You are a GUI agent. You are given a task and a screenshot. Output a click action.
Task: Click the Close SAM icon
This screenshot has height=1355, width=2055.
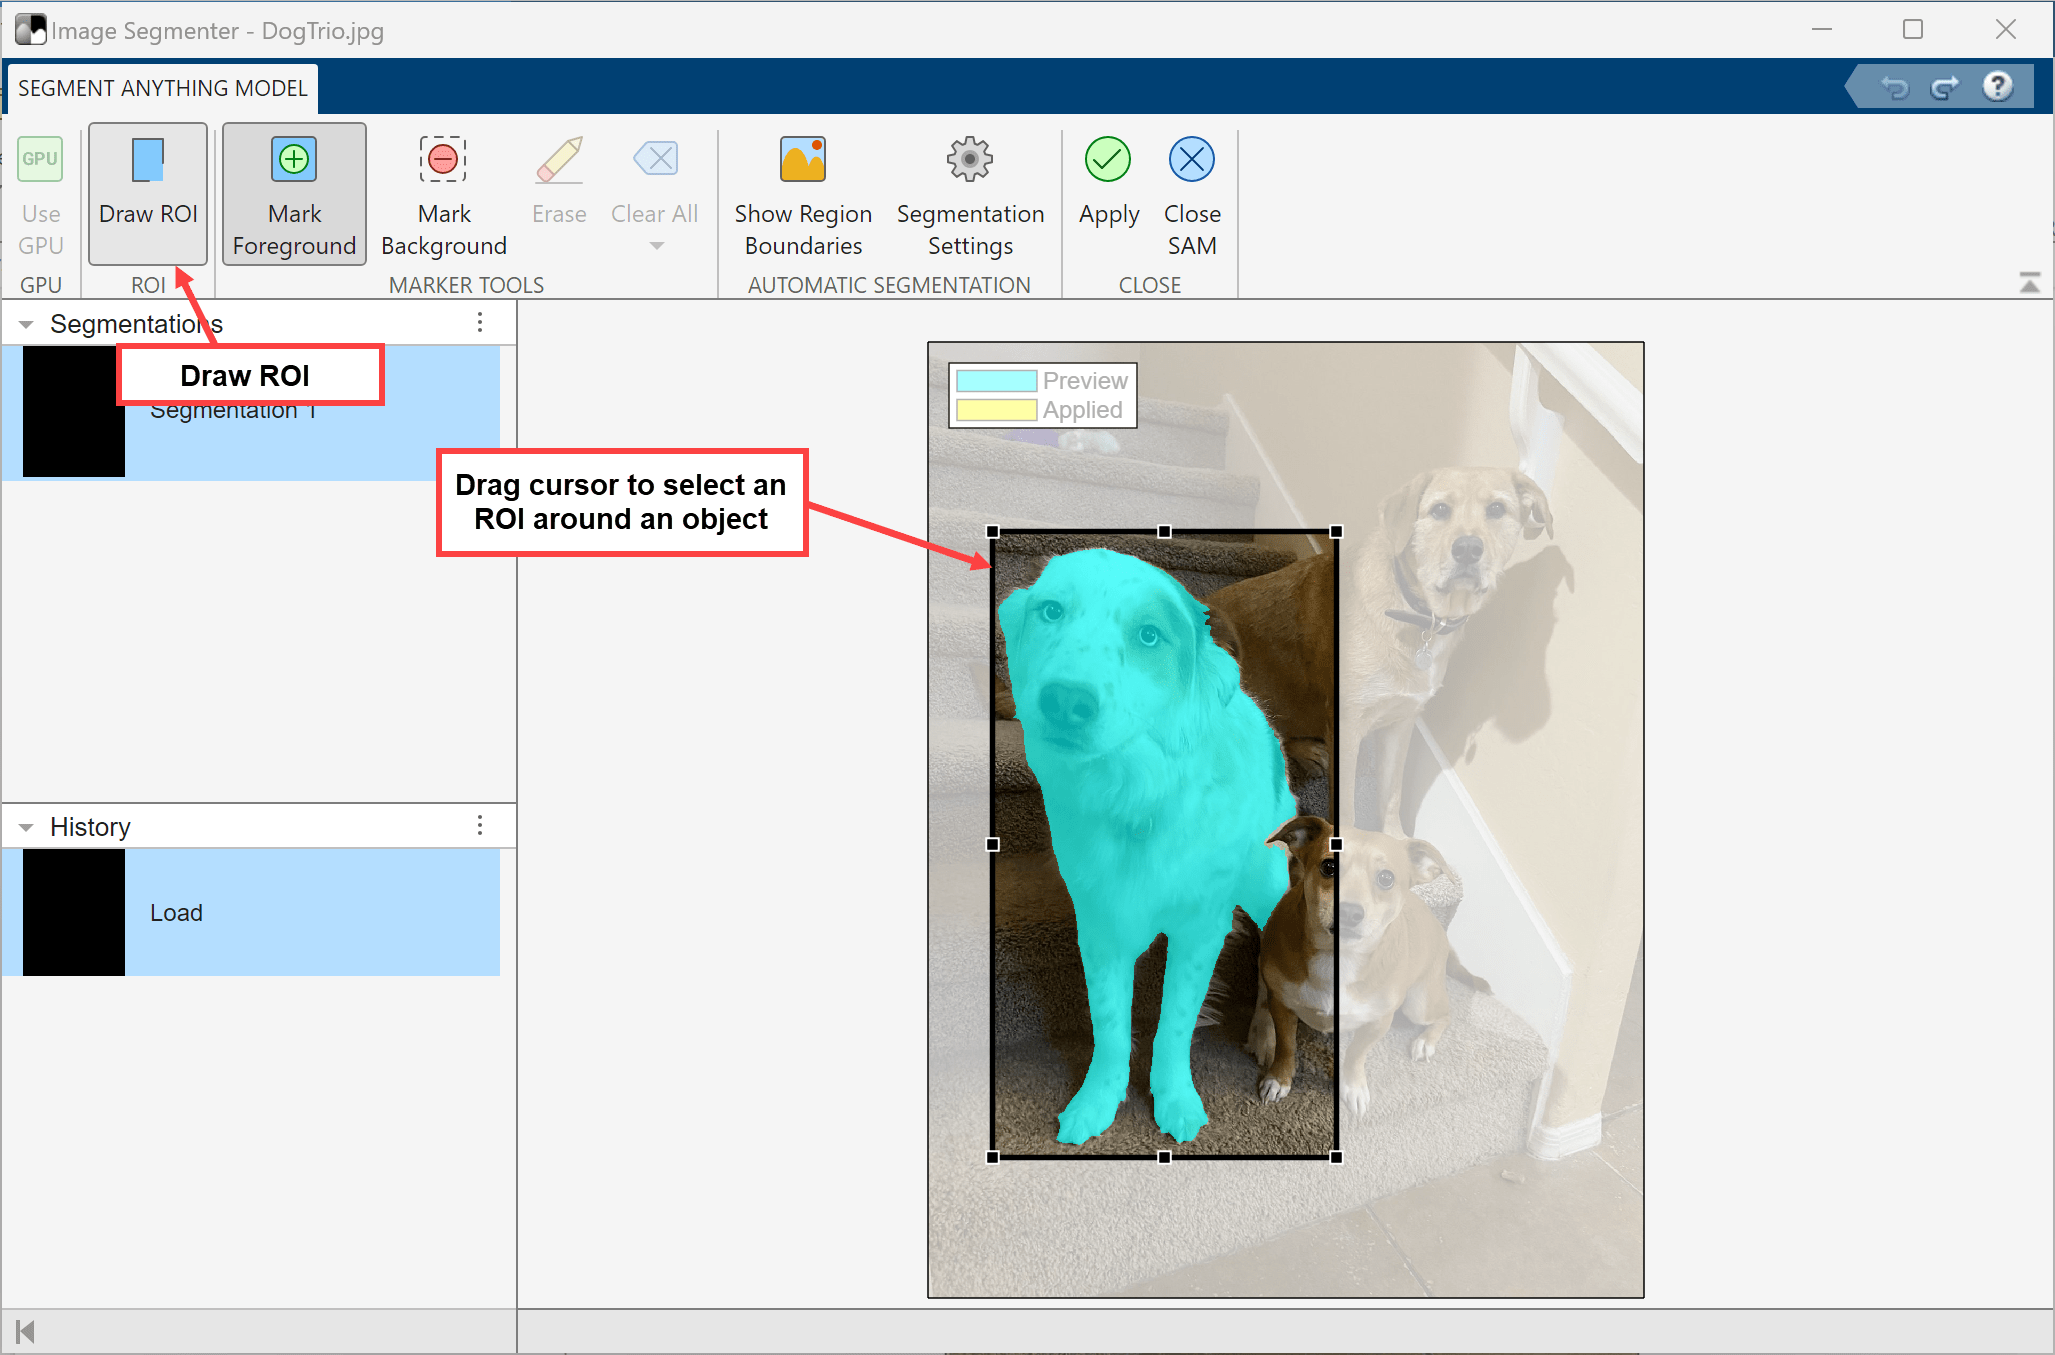click(1191, 160)
